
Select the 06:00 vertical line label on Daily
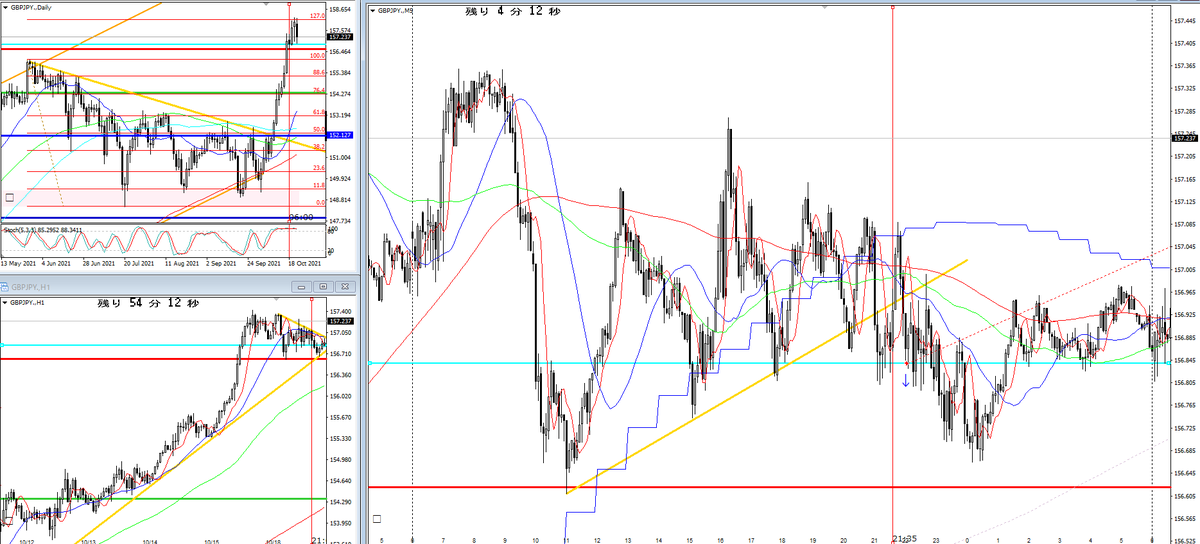tap(301, 217)
